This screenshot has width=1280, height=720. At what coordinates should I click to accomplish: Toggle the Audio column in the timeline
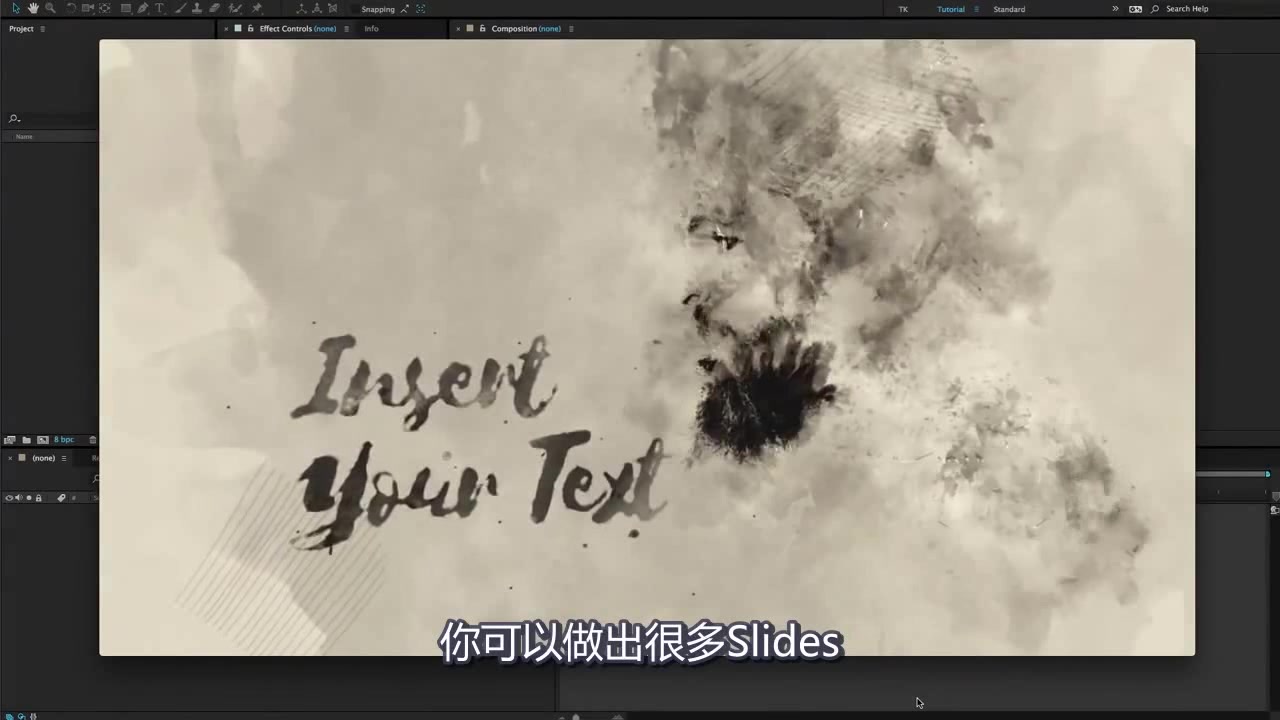[x=18, y=497]
